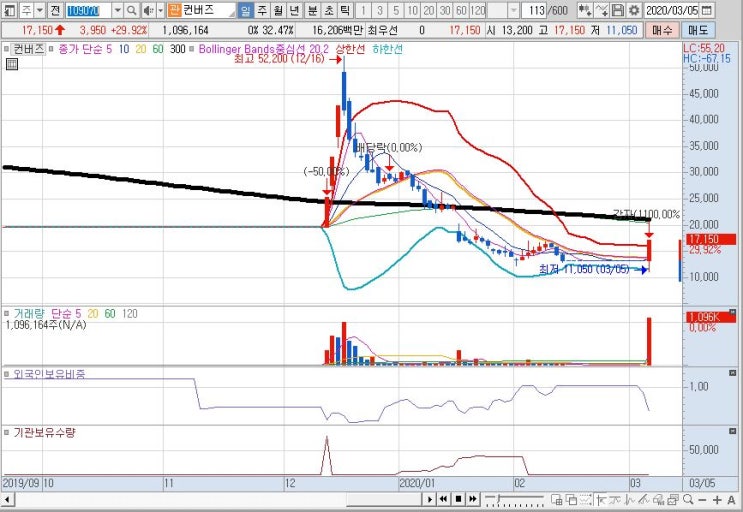Click the 120 interval button
Screen dimensions: 743x512
pyautogui.click(x=478, y=10)
